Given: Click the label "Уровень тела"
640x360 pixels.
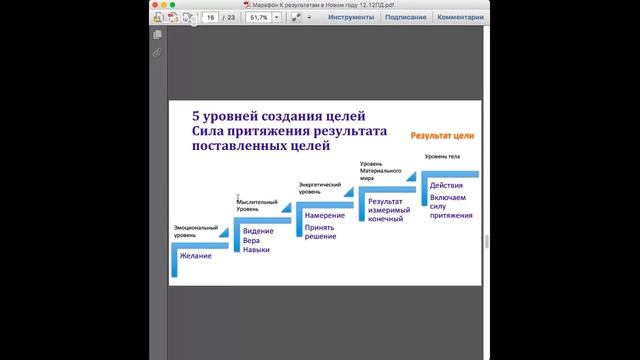Looking at the screenshot, I should [x=442, y=156].
